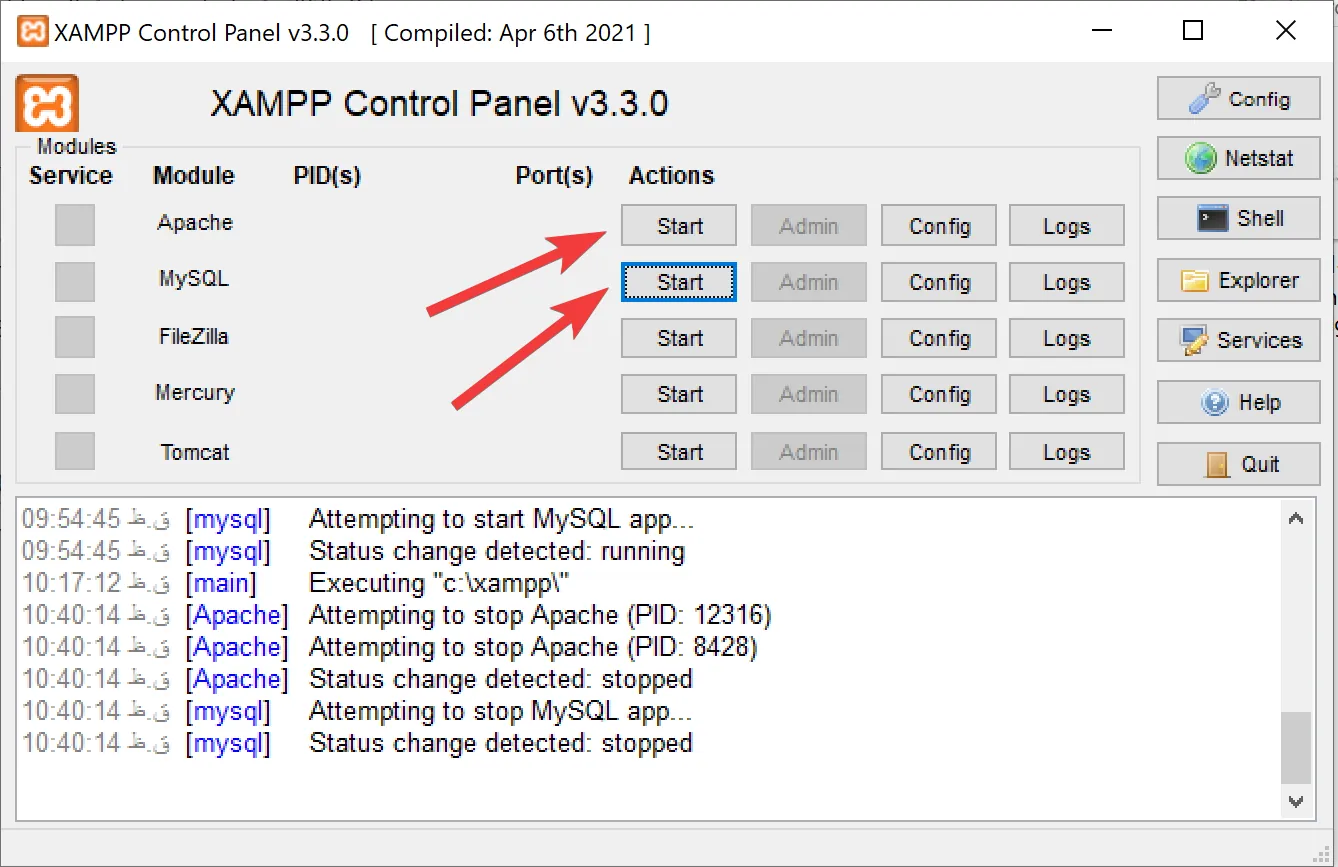Toggle the MySQL service checkbox
Image resolution: width=1338 pixels, height=867 pixels.
75,281
